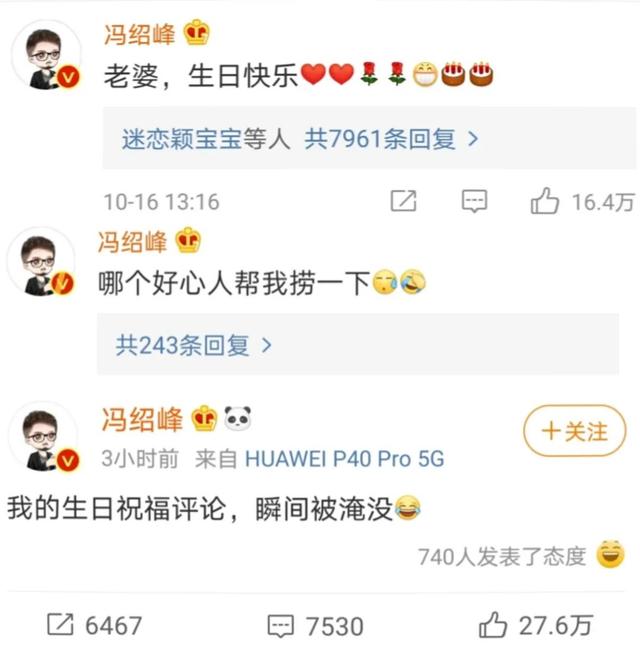Tap the 冯绍峰 username on the second comment

click(132, 241)
